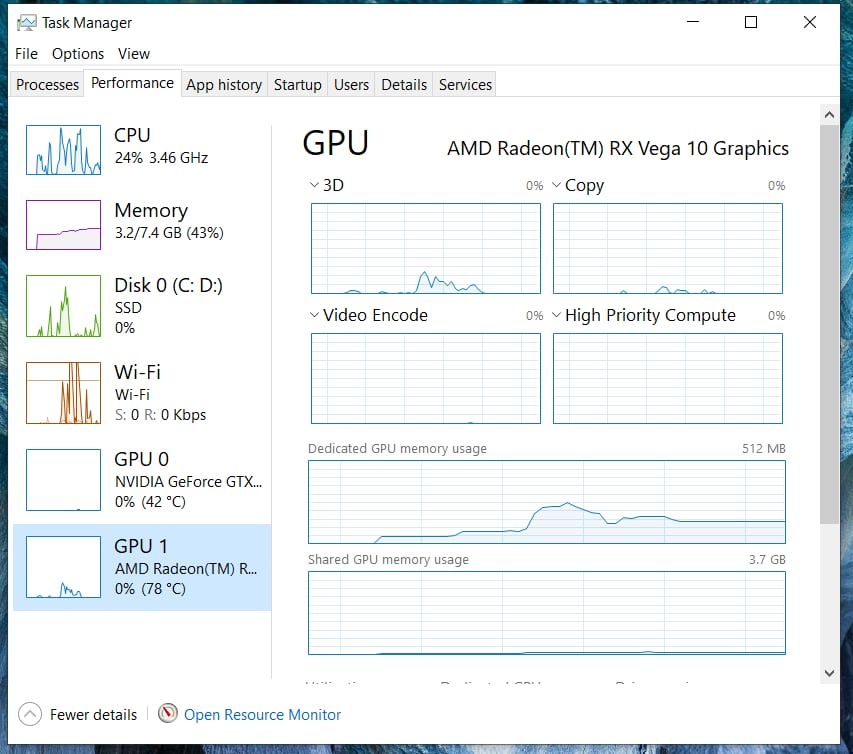853x754 pixels.
Task: Click the scrollbar down arrow
Action: (x=829, y=673)
